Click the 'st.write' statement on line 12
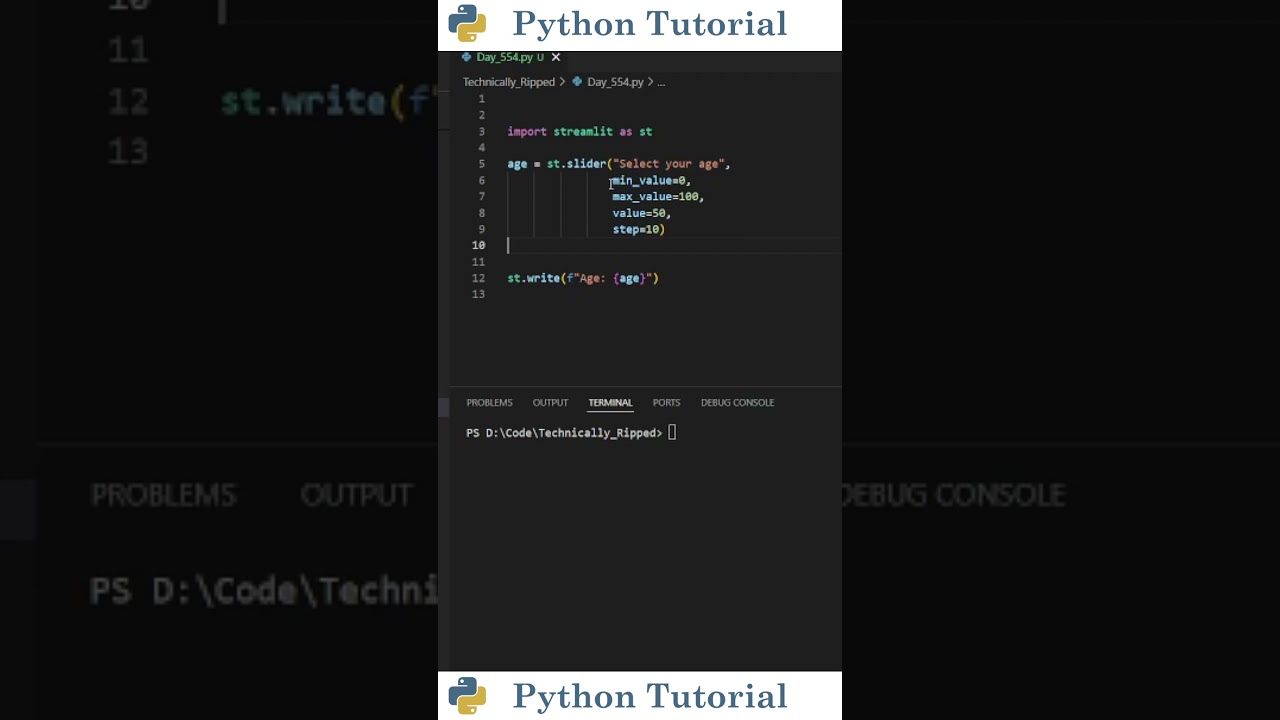Screen dimensions: 1280x720 click(583, 278)
